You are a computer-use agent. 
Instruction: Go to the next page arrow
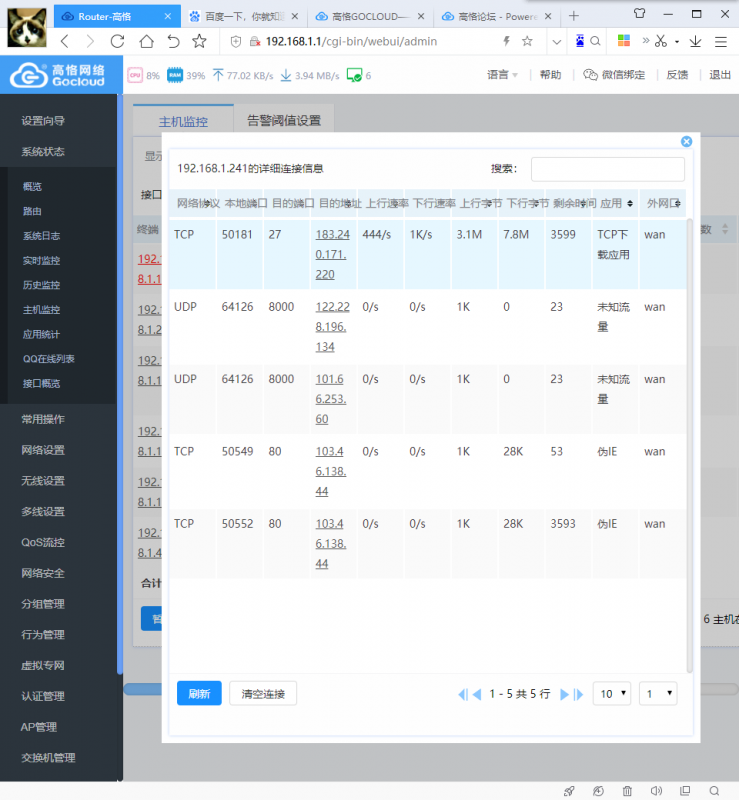coord(564,694)
